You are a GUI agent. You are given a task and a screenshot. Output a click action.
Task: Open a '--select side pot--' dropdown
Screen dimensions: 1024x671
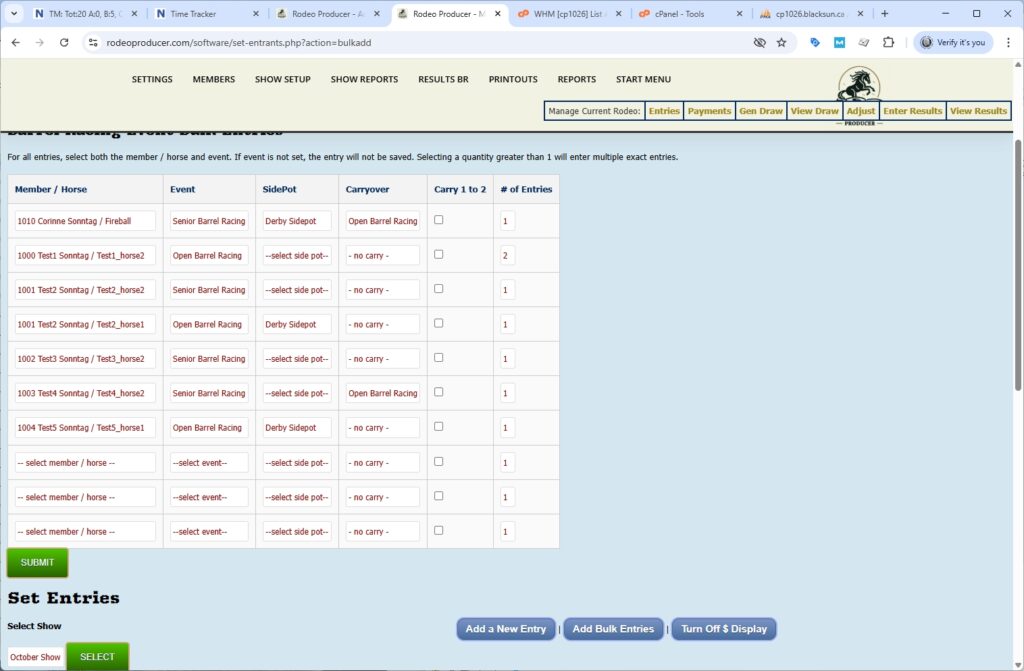pos(297,255)
